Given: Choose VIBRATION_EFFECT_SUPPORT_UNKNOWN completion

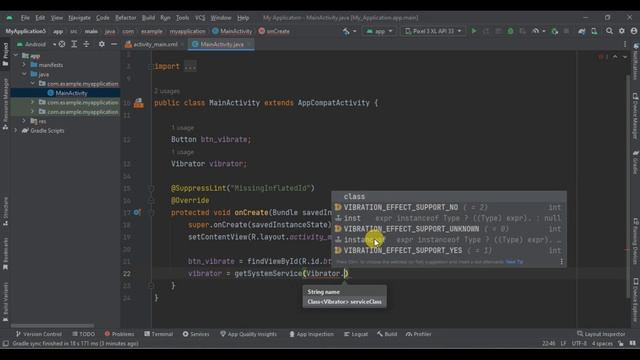Looking at the screenshot, I should [x=449, y=229].
